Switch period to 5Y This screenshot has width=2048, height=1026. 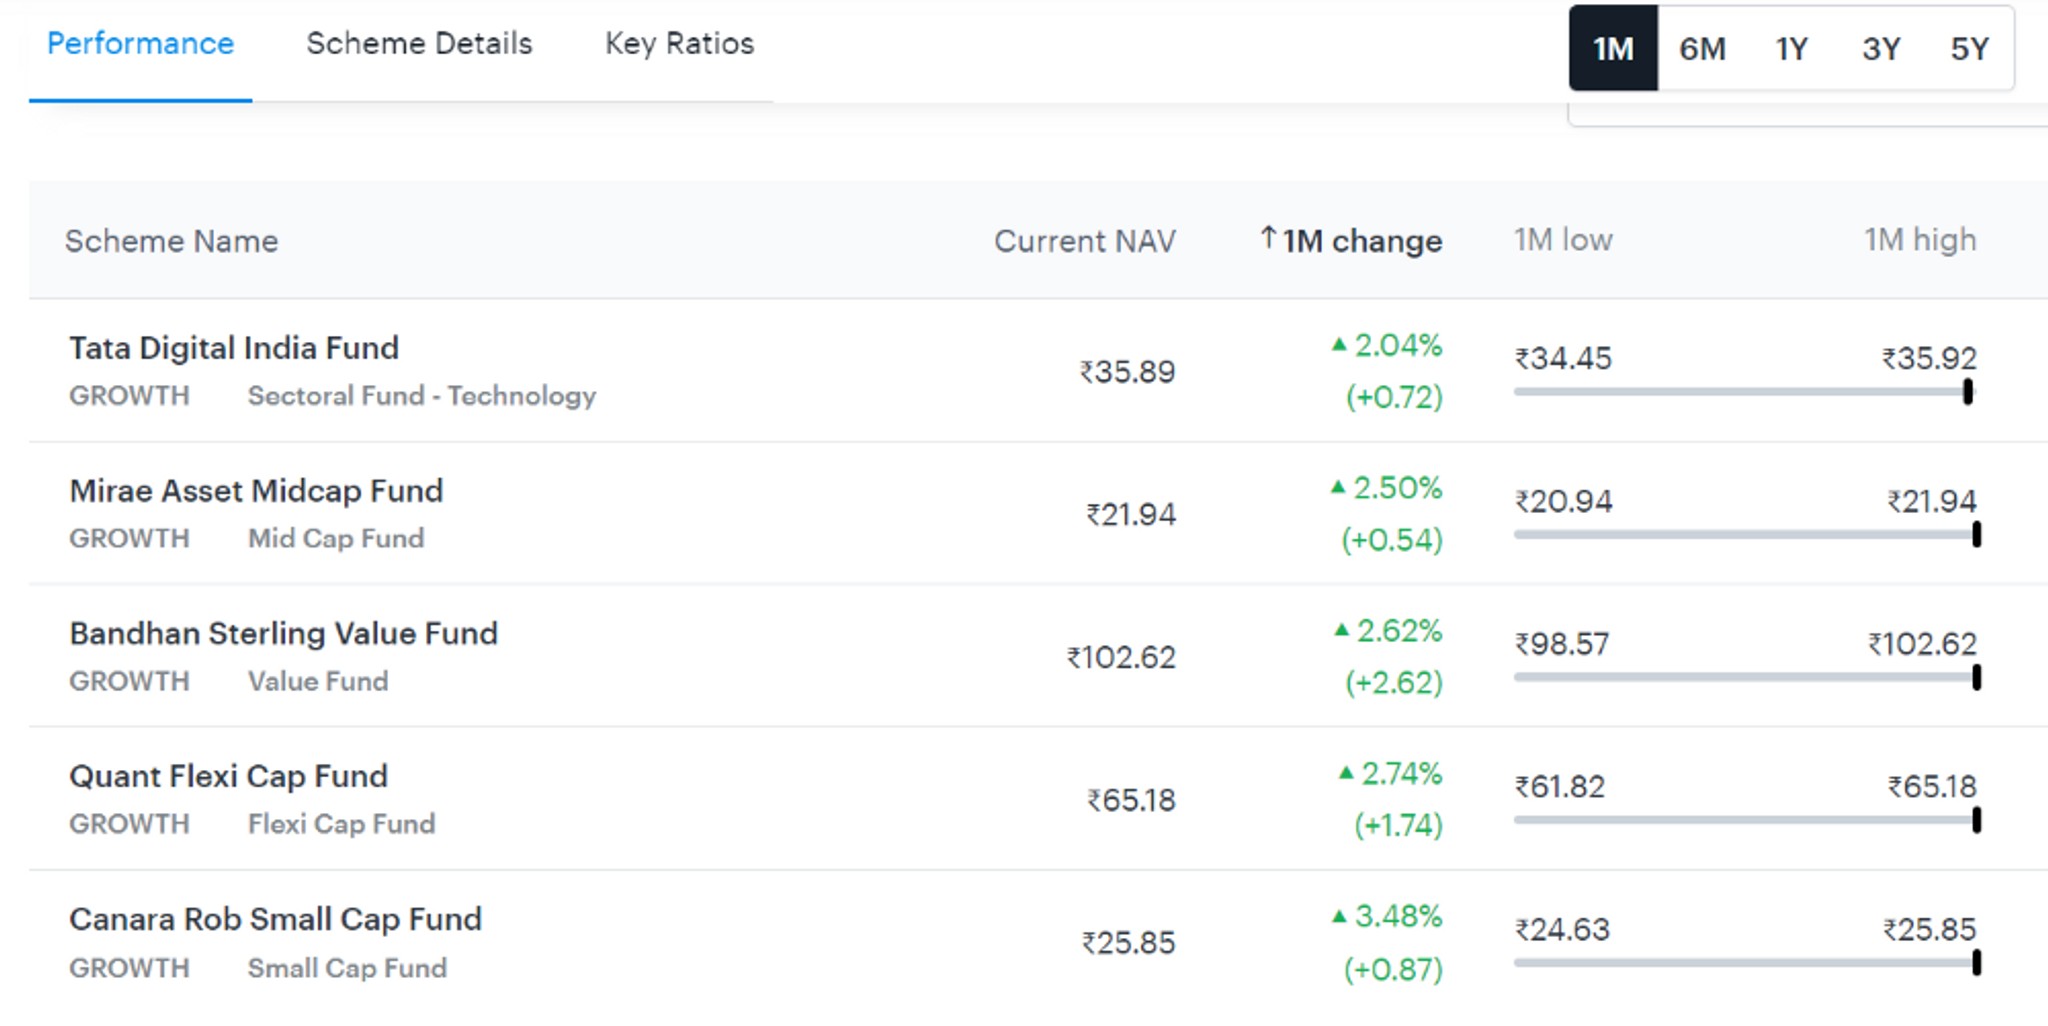pos(1969,48)
